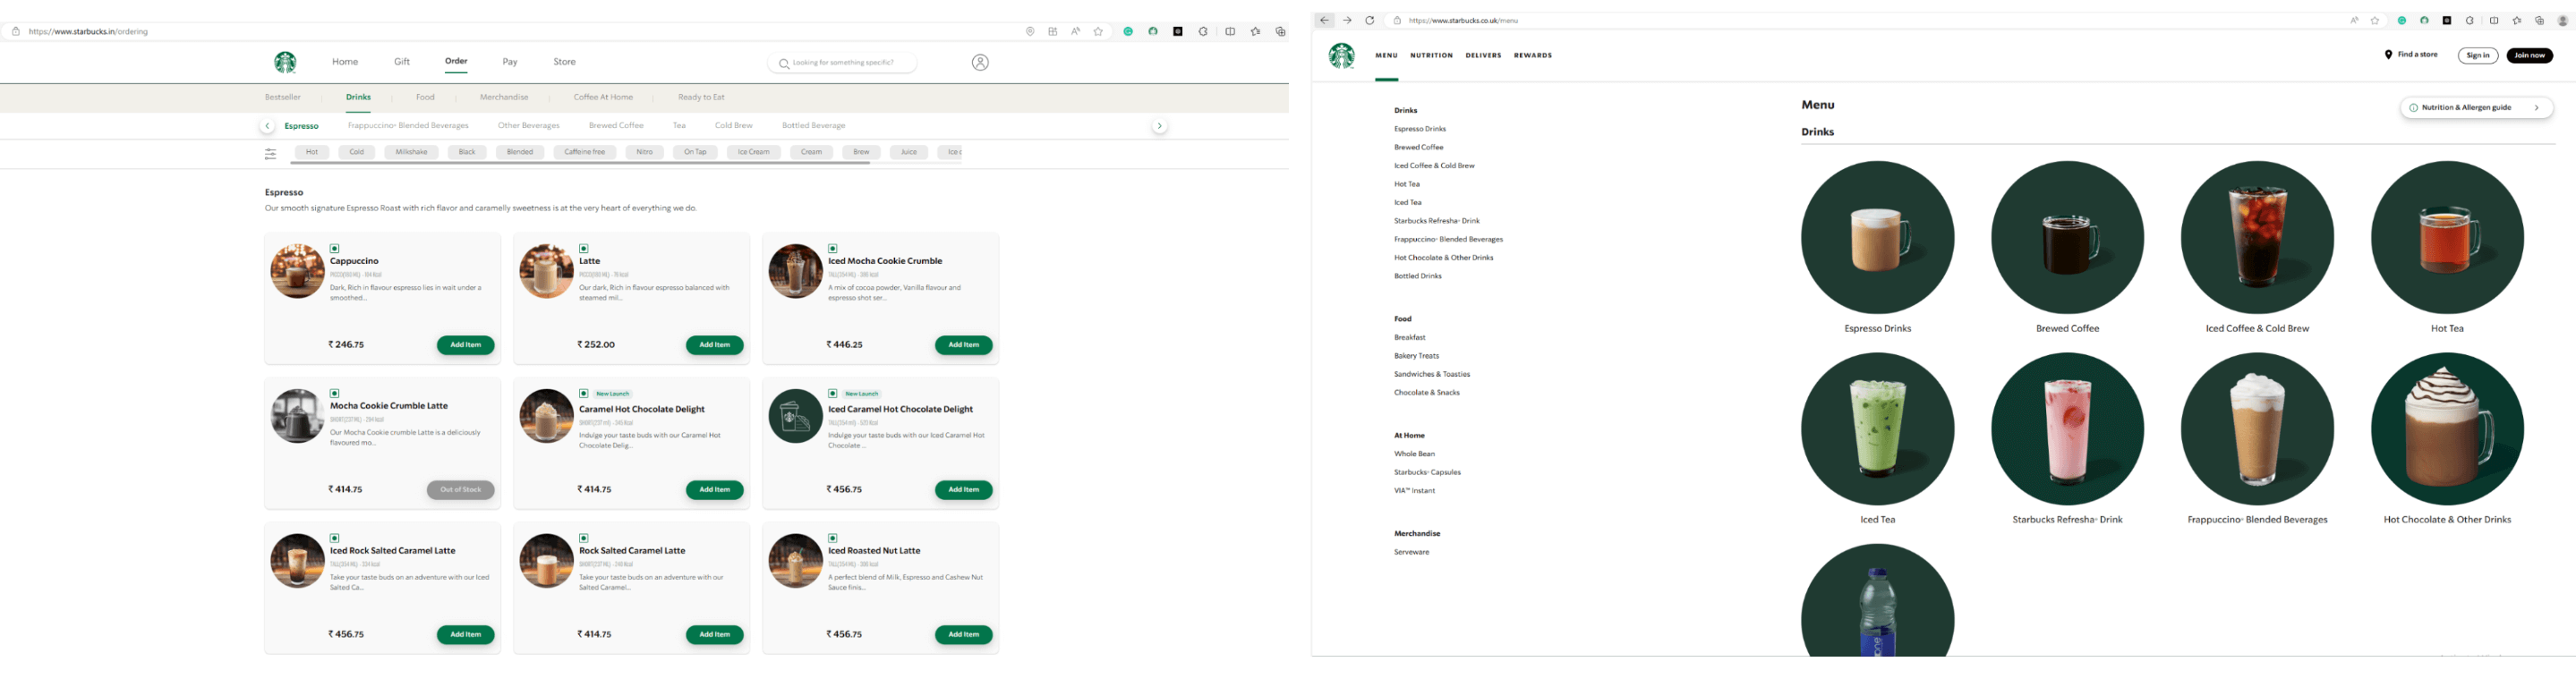
Task: Click the info icon in Nutrition & Allergen guide
Action: (x=2414, y=108)
